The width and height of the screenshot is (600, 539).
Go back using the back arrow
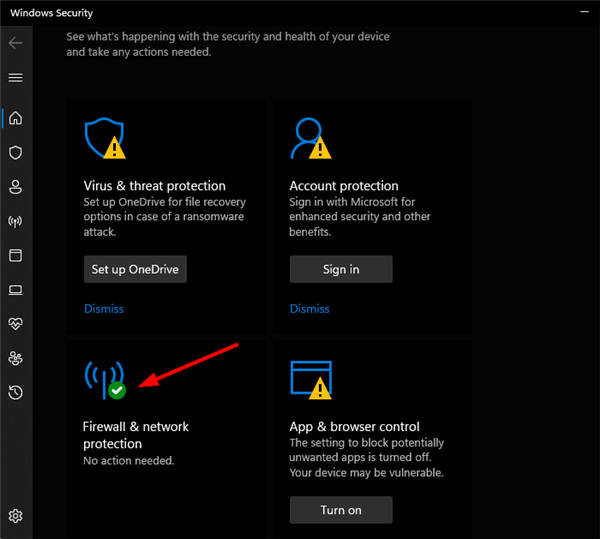(x=15, y=43)
